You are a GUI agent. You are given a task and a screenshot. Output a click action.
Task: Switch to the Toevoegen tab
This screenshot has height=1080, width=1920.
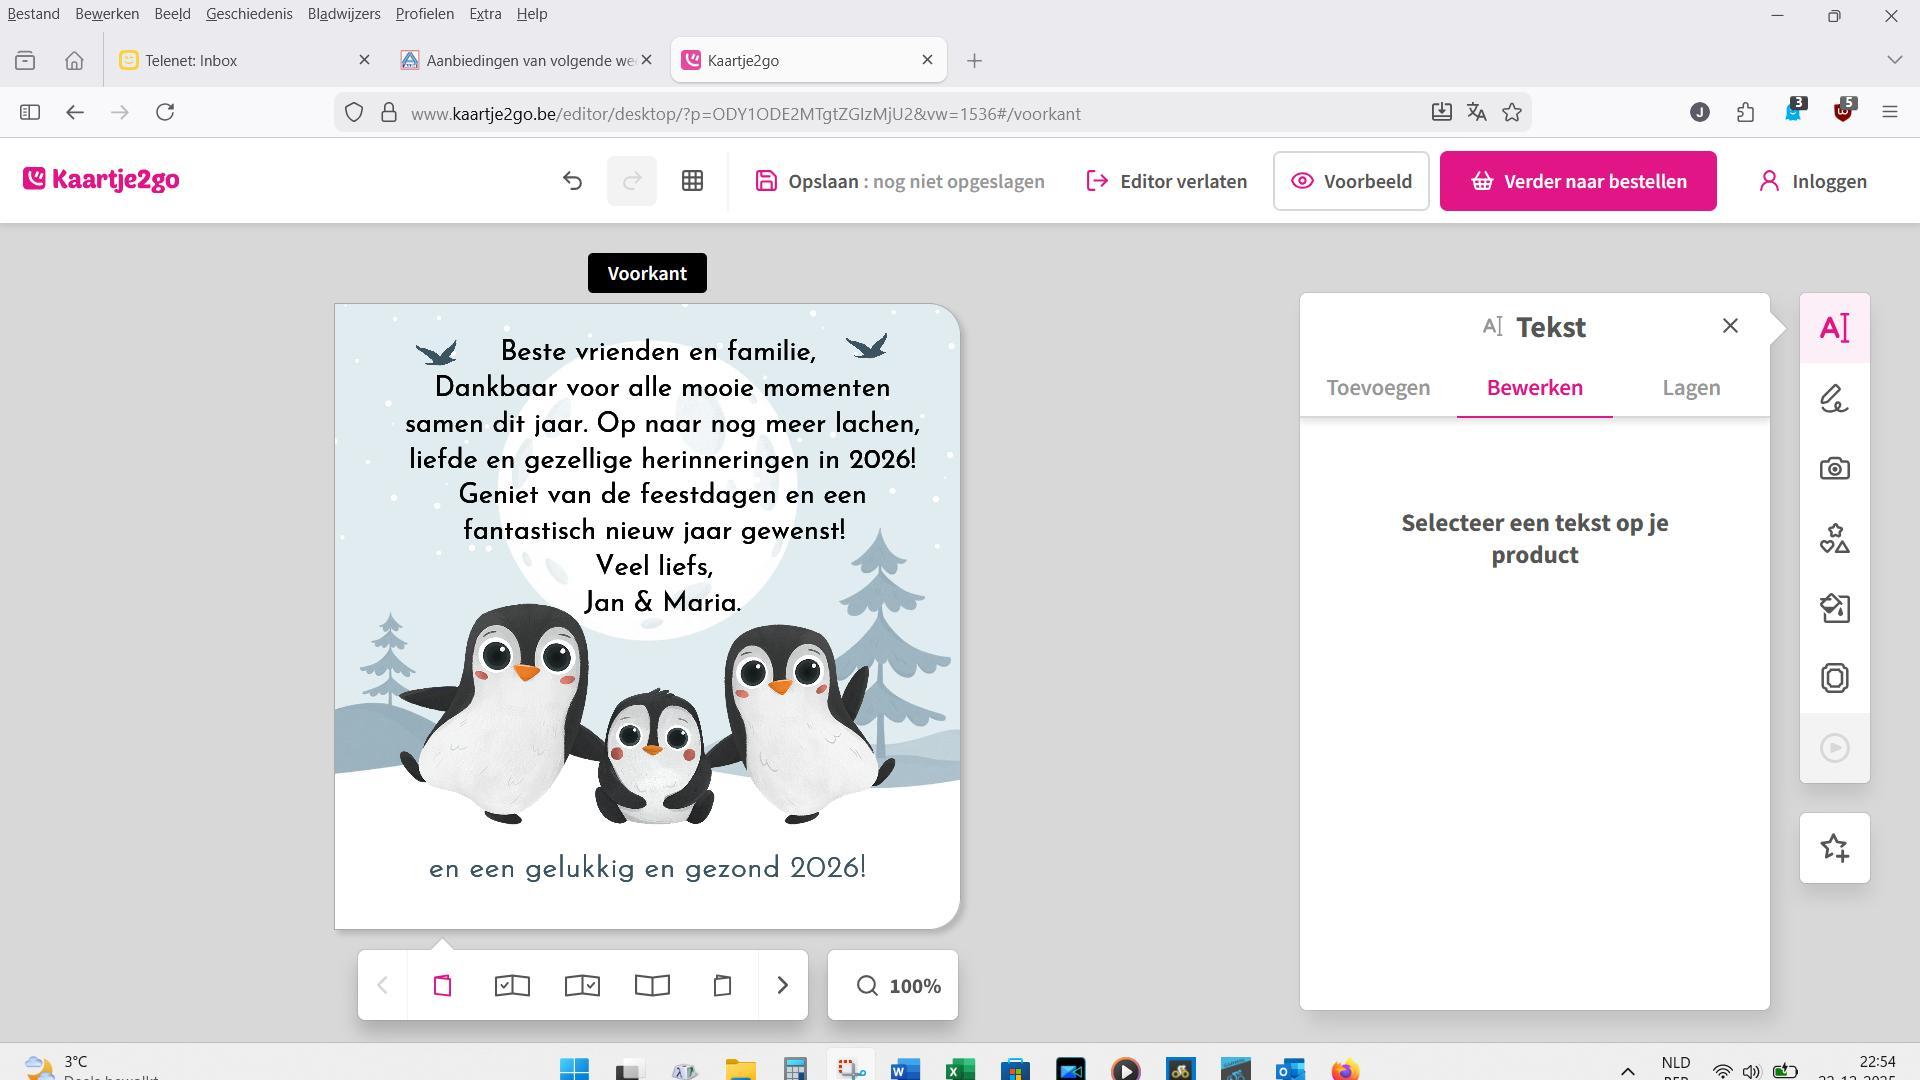pyautogui.click(x=1378, y=388)
